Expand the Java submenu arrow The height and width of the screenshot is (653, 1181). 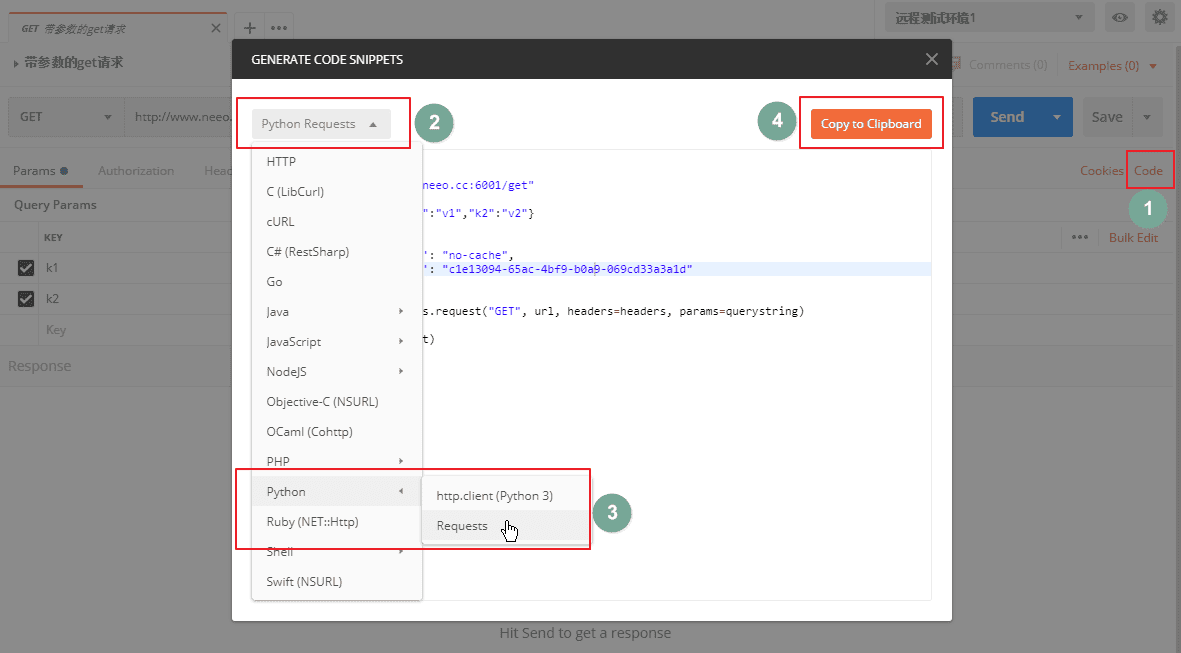[x=401, y=311]
